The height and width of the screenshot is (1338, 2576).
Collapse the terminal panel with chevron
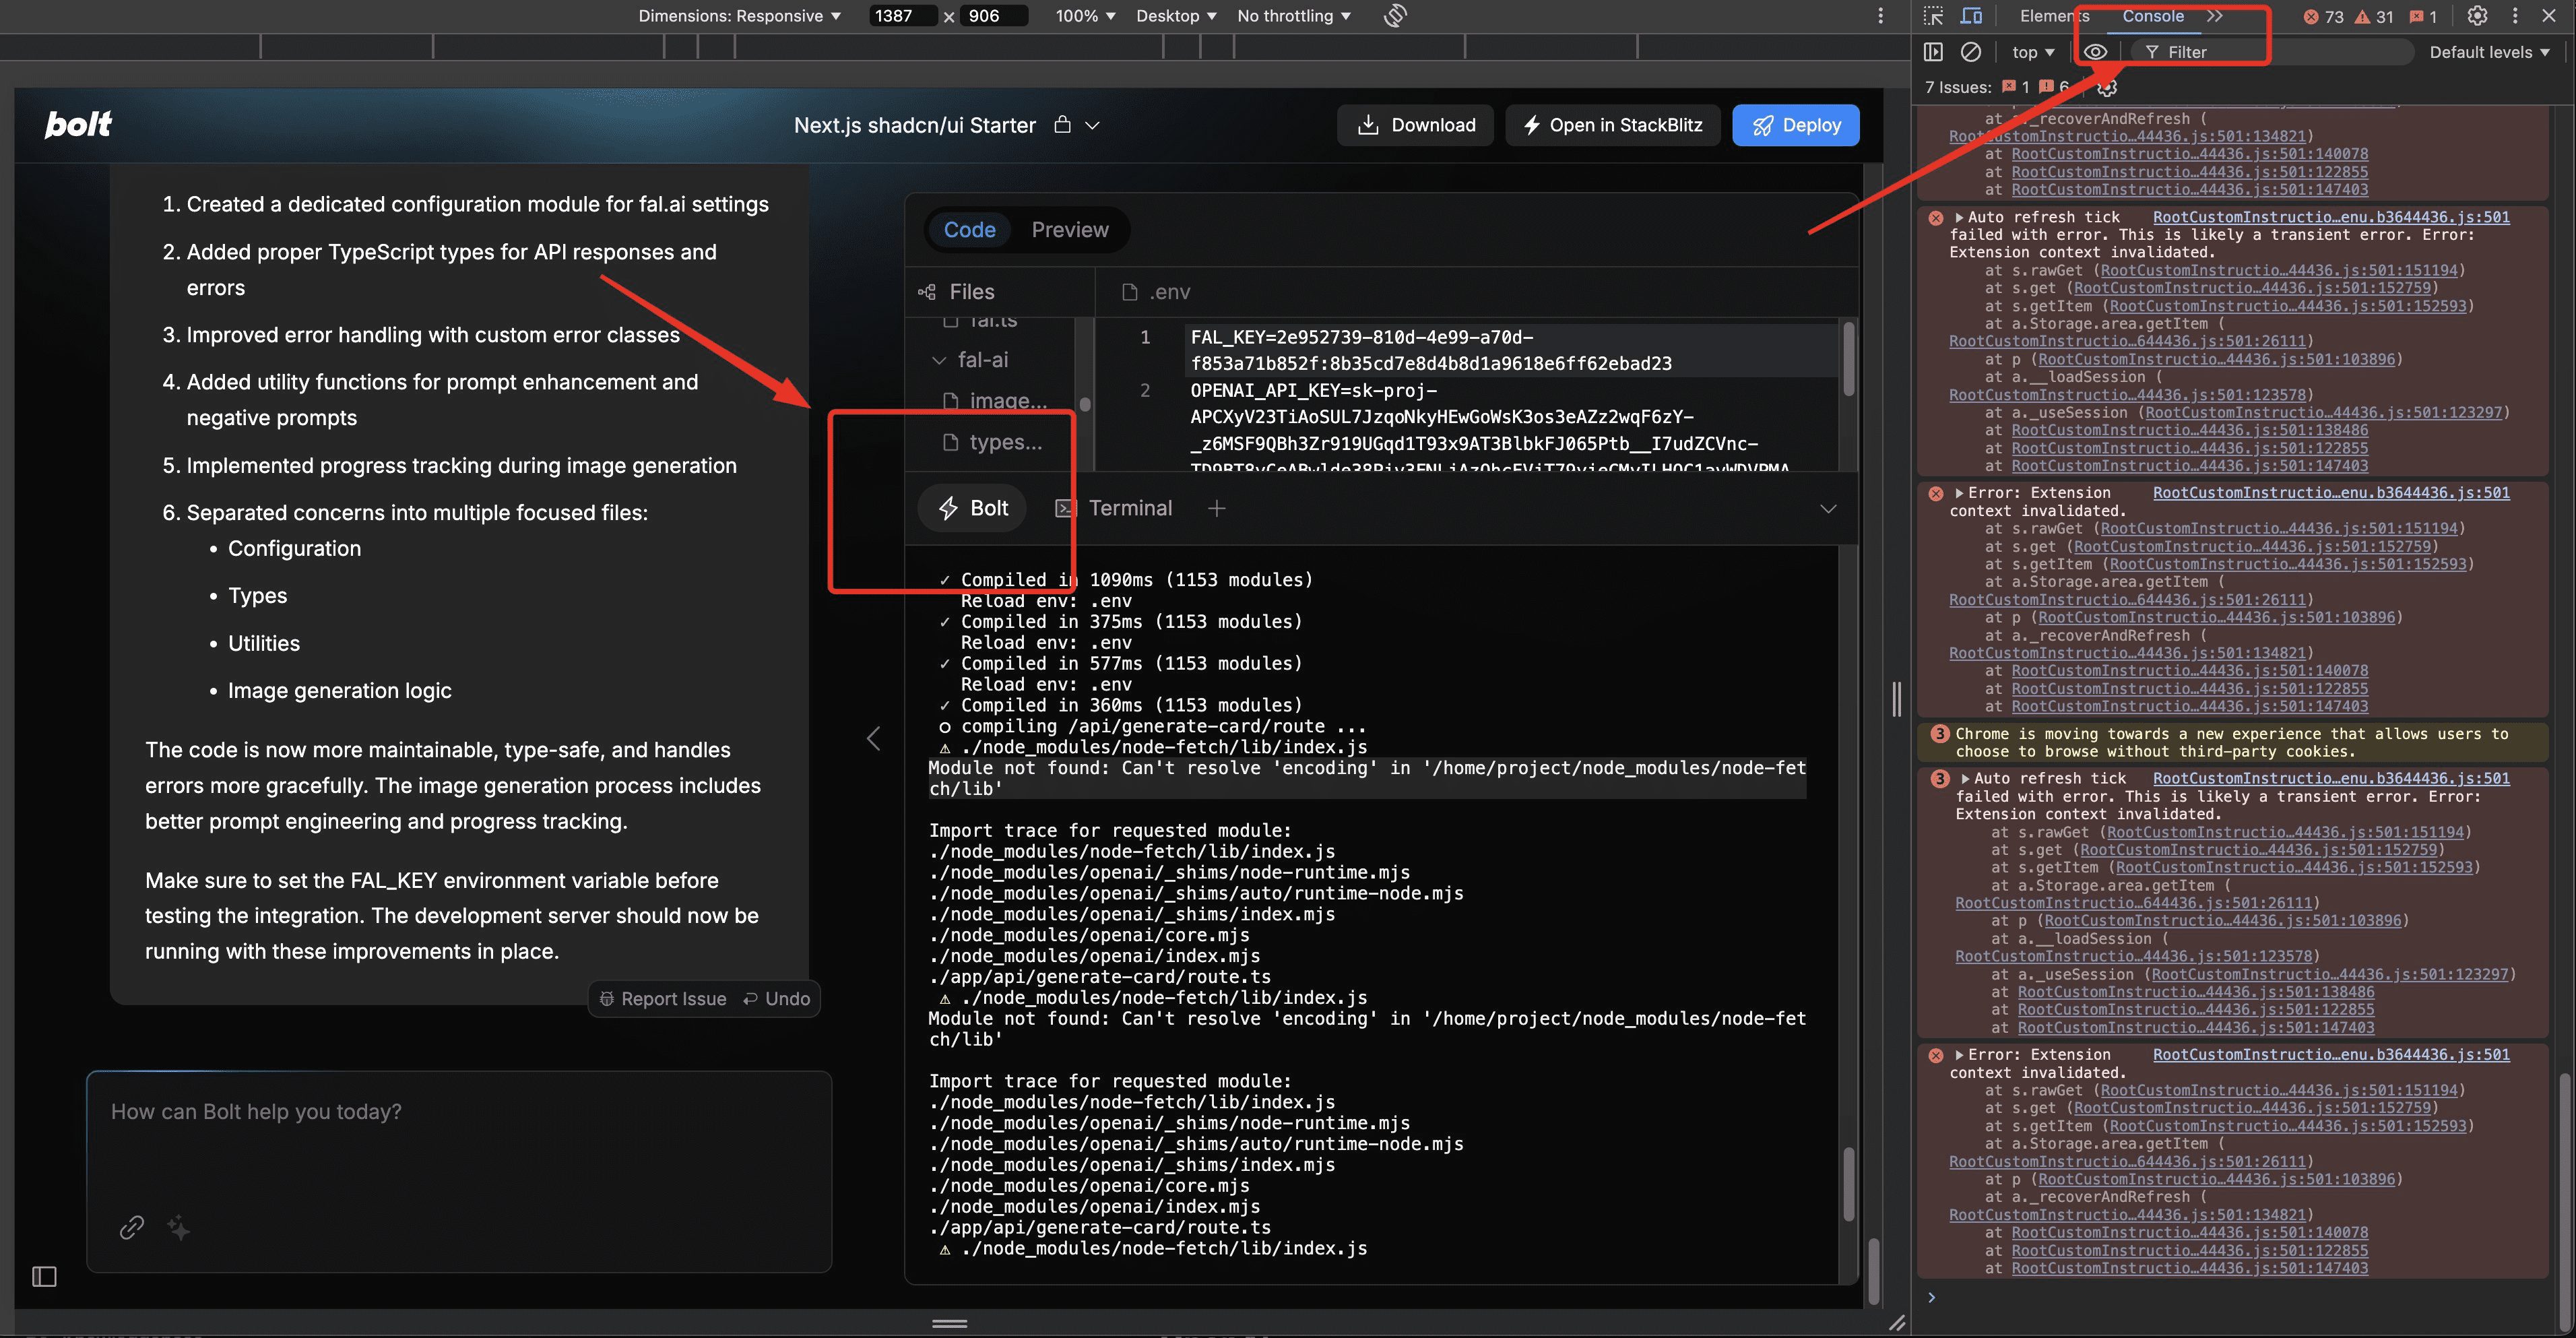[1828, 508]
